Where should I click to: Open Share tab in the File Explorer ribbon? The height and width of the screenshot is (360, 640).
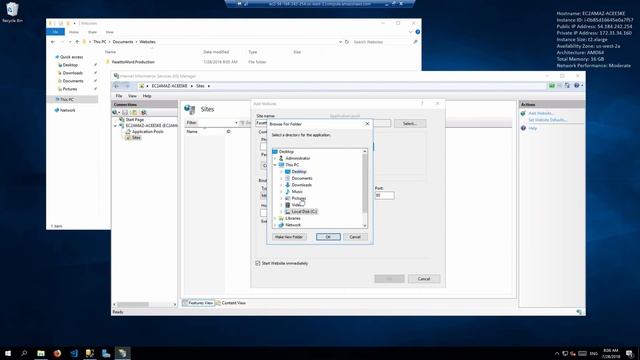(x=92, y=32)
